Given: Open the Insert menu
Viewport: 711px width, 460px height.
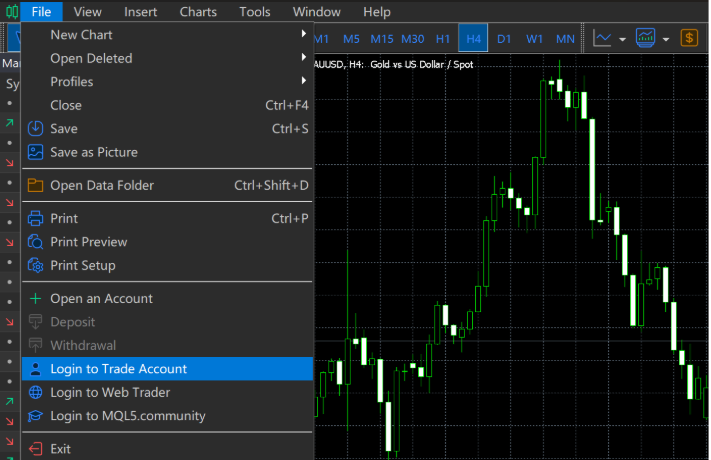Looking at the screenshot, I should pos(141,12).
